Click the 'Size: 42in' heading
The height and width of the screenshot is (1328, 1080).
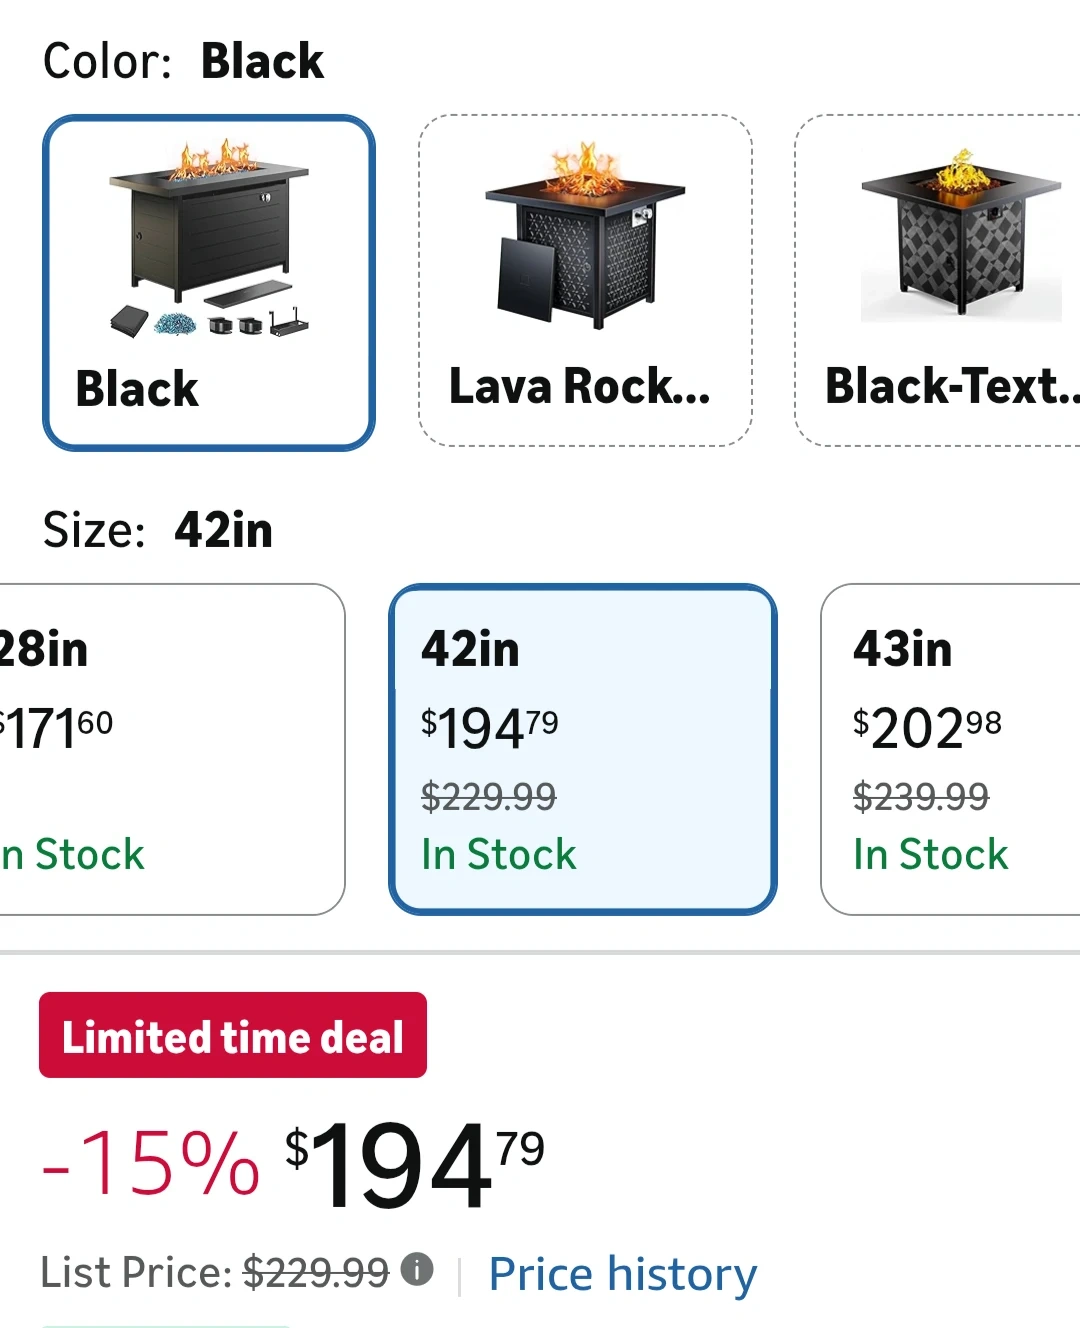[158, 530]
